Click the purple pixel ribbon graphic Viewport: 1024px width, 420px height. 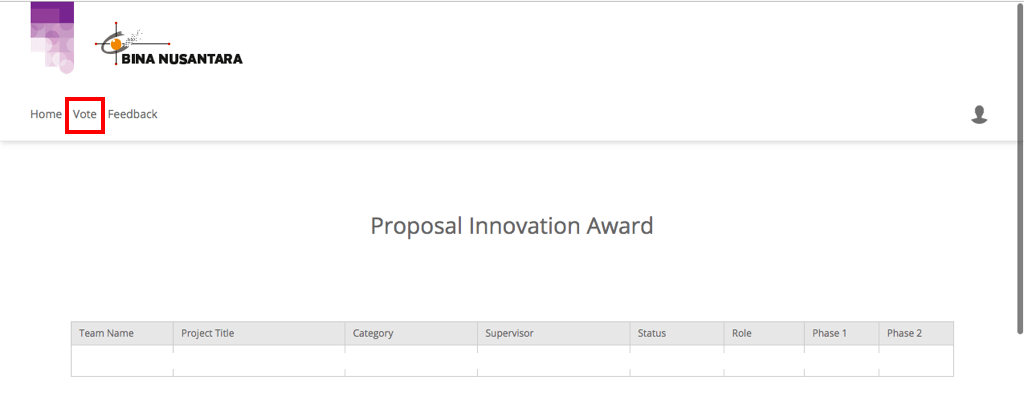click(52, 37)
